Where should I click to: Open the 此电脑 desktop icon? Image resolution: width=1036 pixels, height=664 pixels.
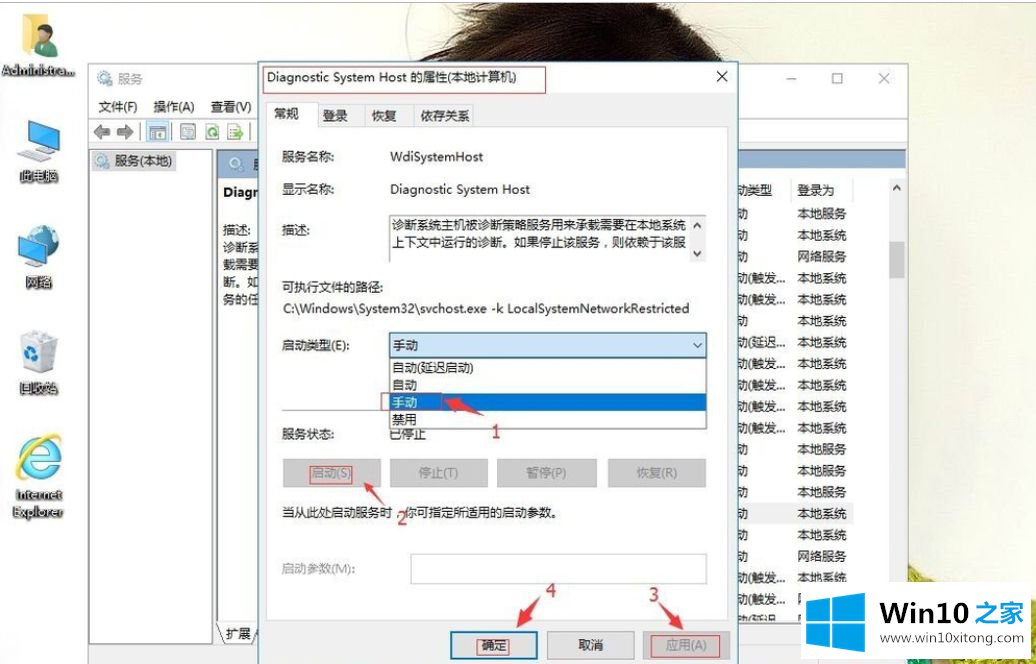click(39, 150)
